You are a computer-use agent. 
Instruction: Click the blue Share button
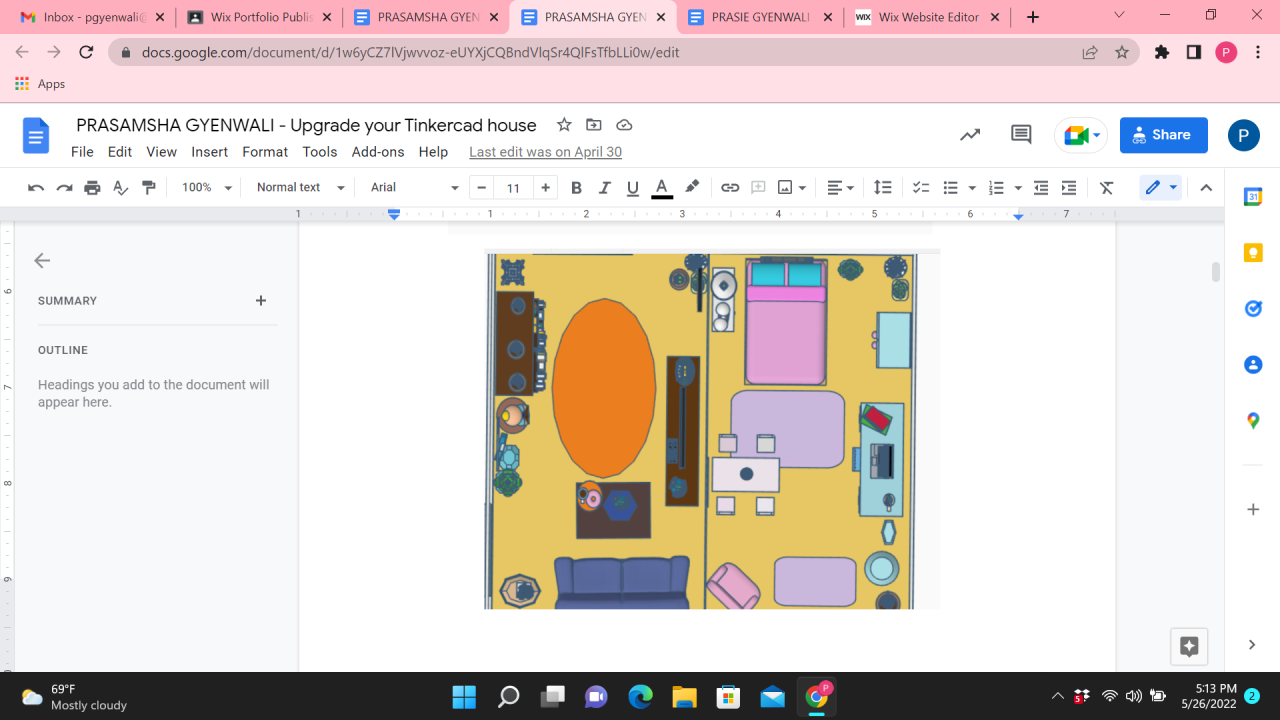(x=1163, y=135)
